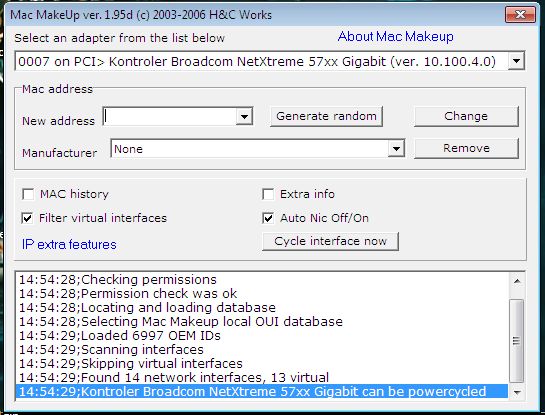The width and height of the screenshot is (545, 415).
Task: Click the log scrollbar down arrow
Action: click(517, 392)
